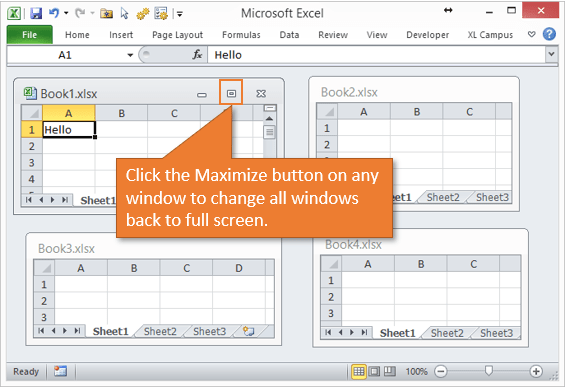Open the Undo history dropdown arrow
Viewport: 565px width, 387px height.
click(66, 13)
